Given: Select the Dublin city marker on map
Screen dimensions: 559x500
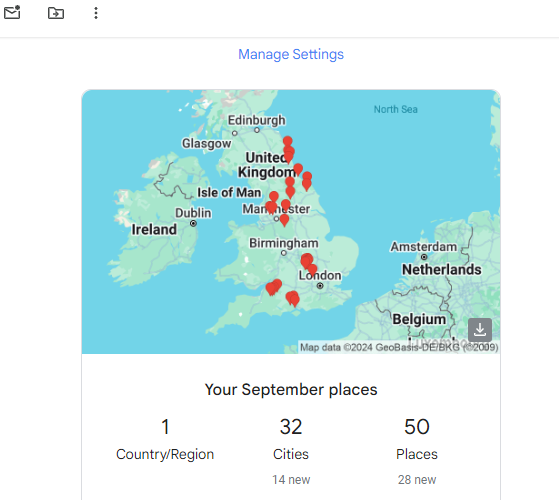Looking at the screenshot, I should tap(193, 223).
